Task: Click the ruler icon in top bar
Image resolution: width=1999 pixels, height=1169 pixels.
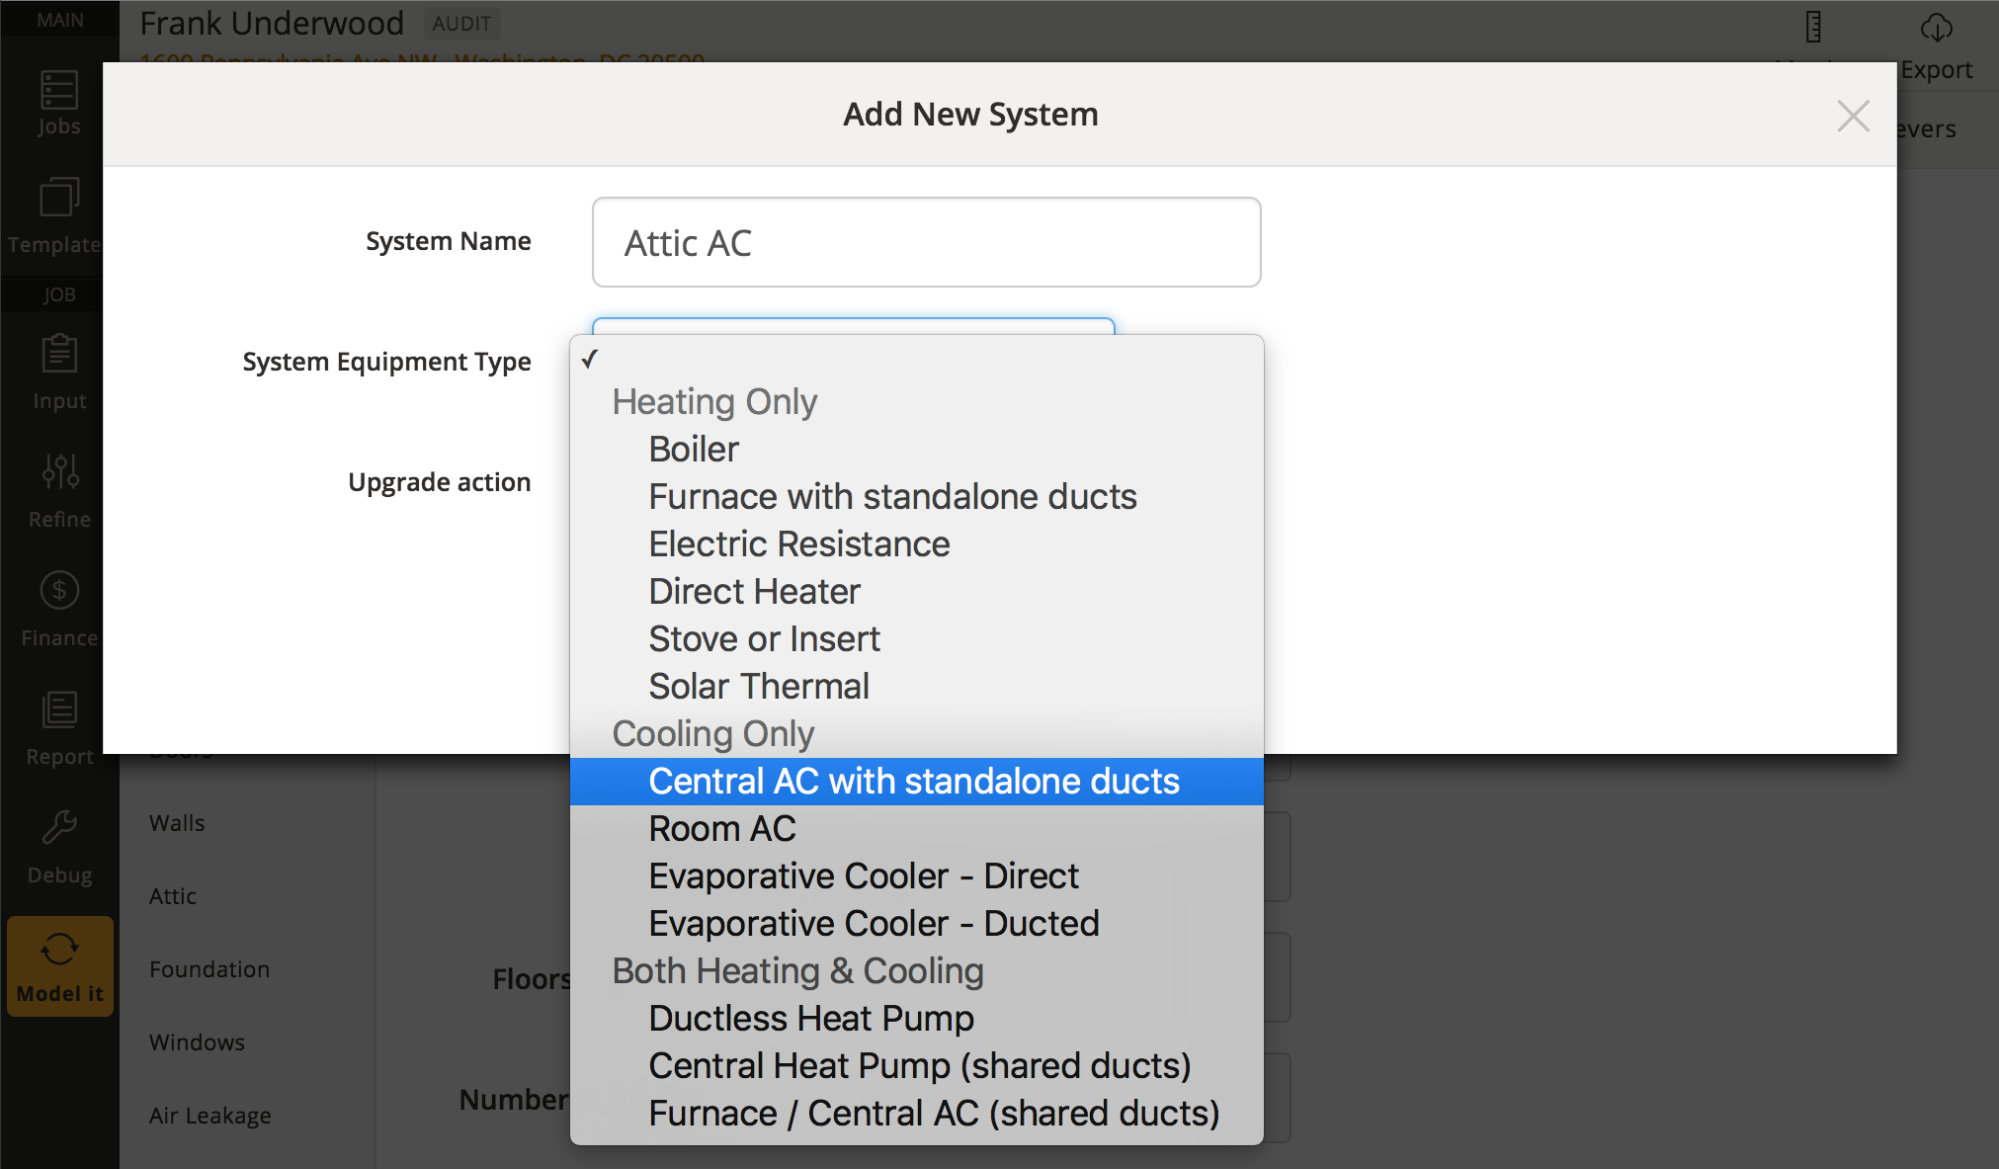Action: (1813, 27)
